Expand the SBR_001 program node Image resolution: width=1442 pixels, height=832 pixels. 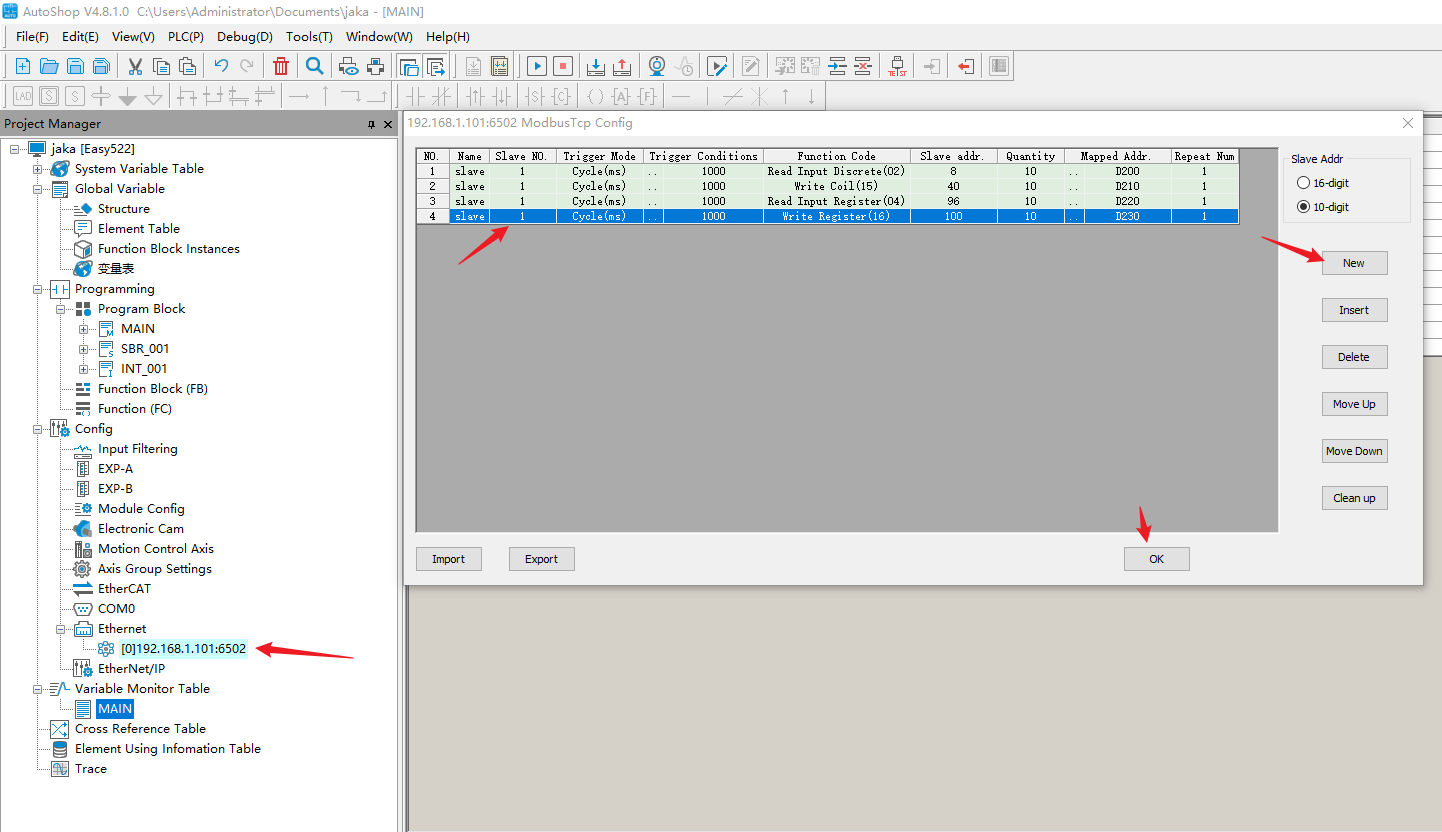(84, 349)
